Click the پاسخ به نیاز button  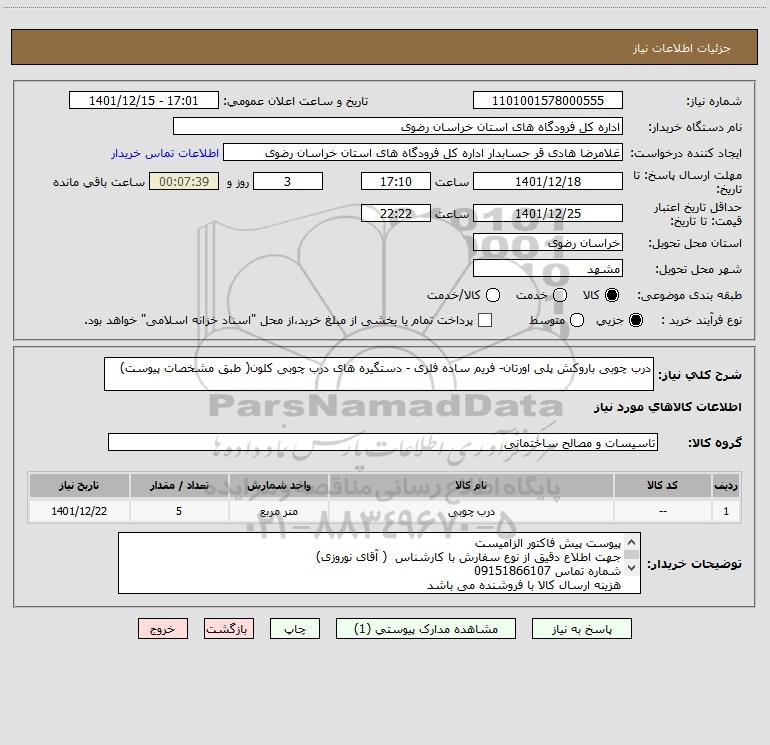coord(581,629)
